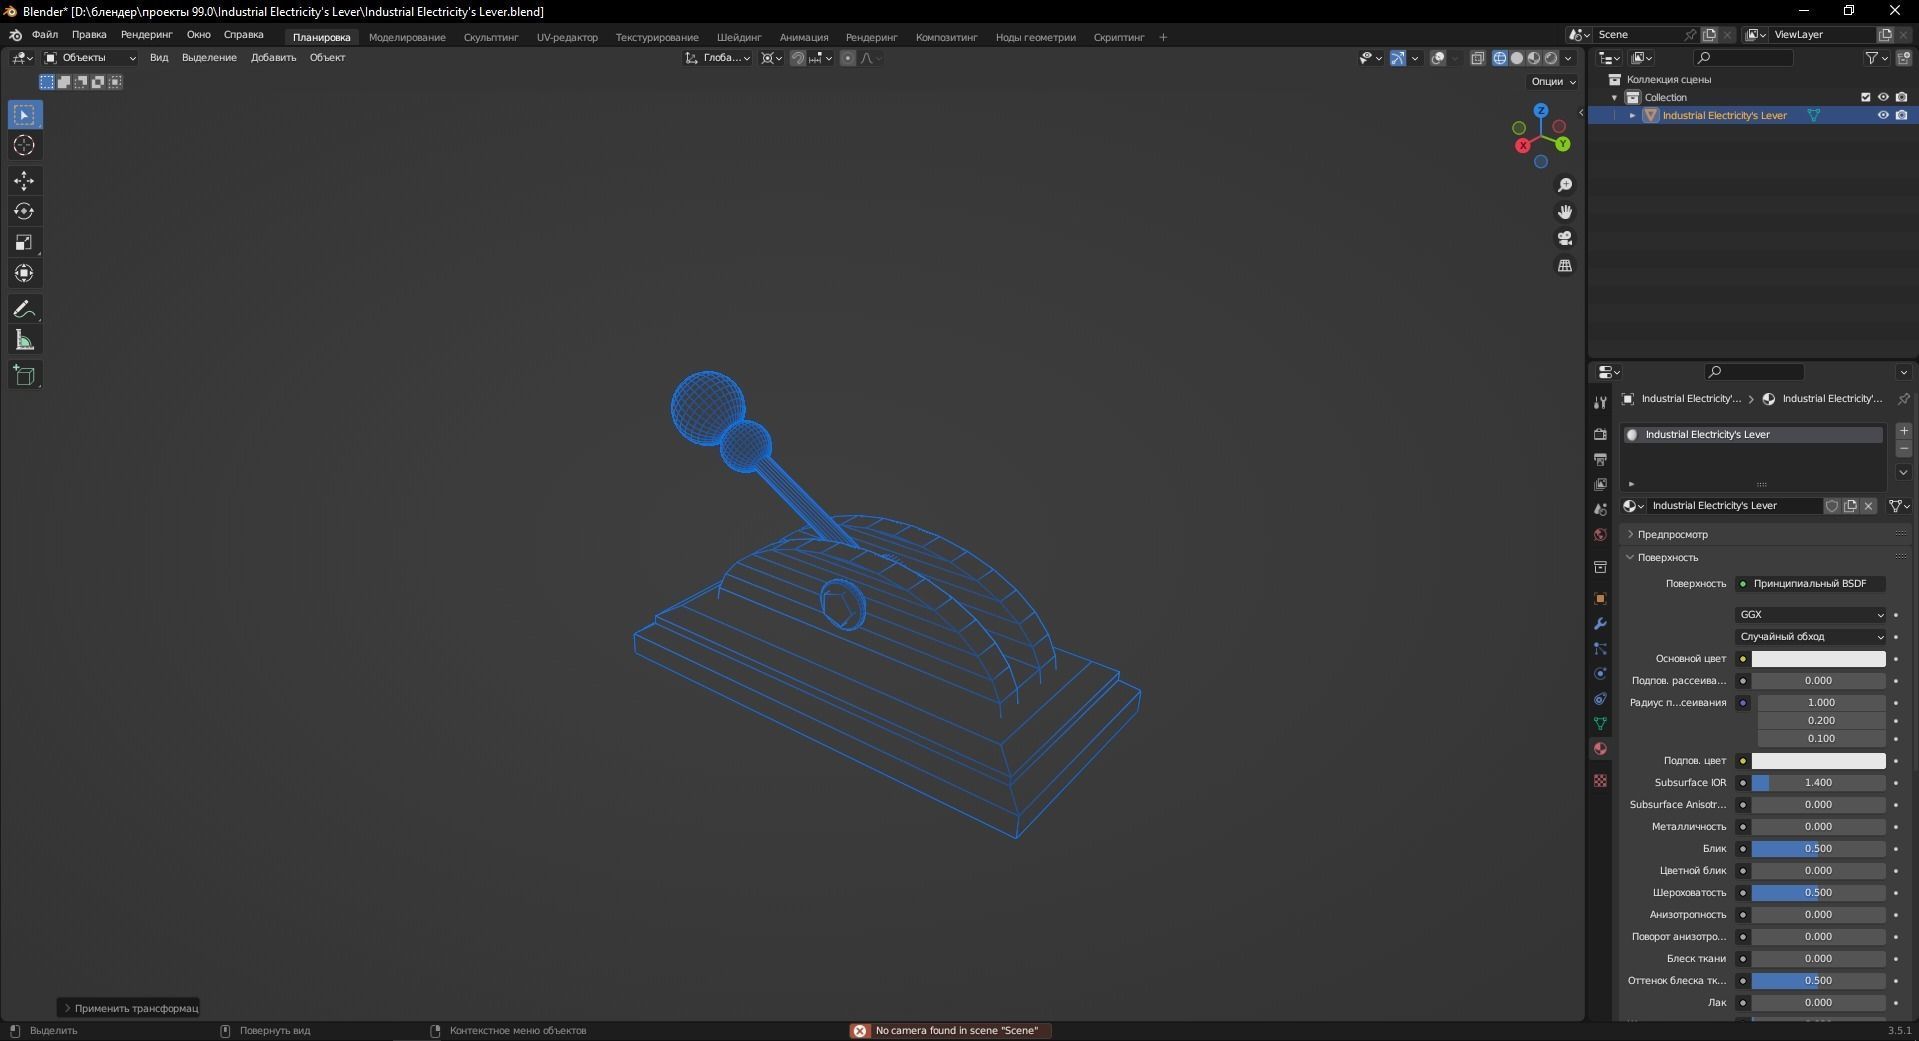Toggle the snapping magnet
This screenshot has width=1919, height=1041.
797,58
